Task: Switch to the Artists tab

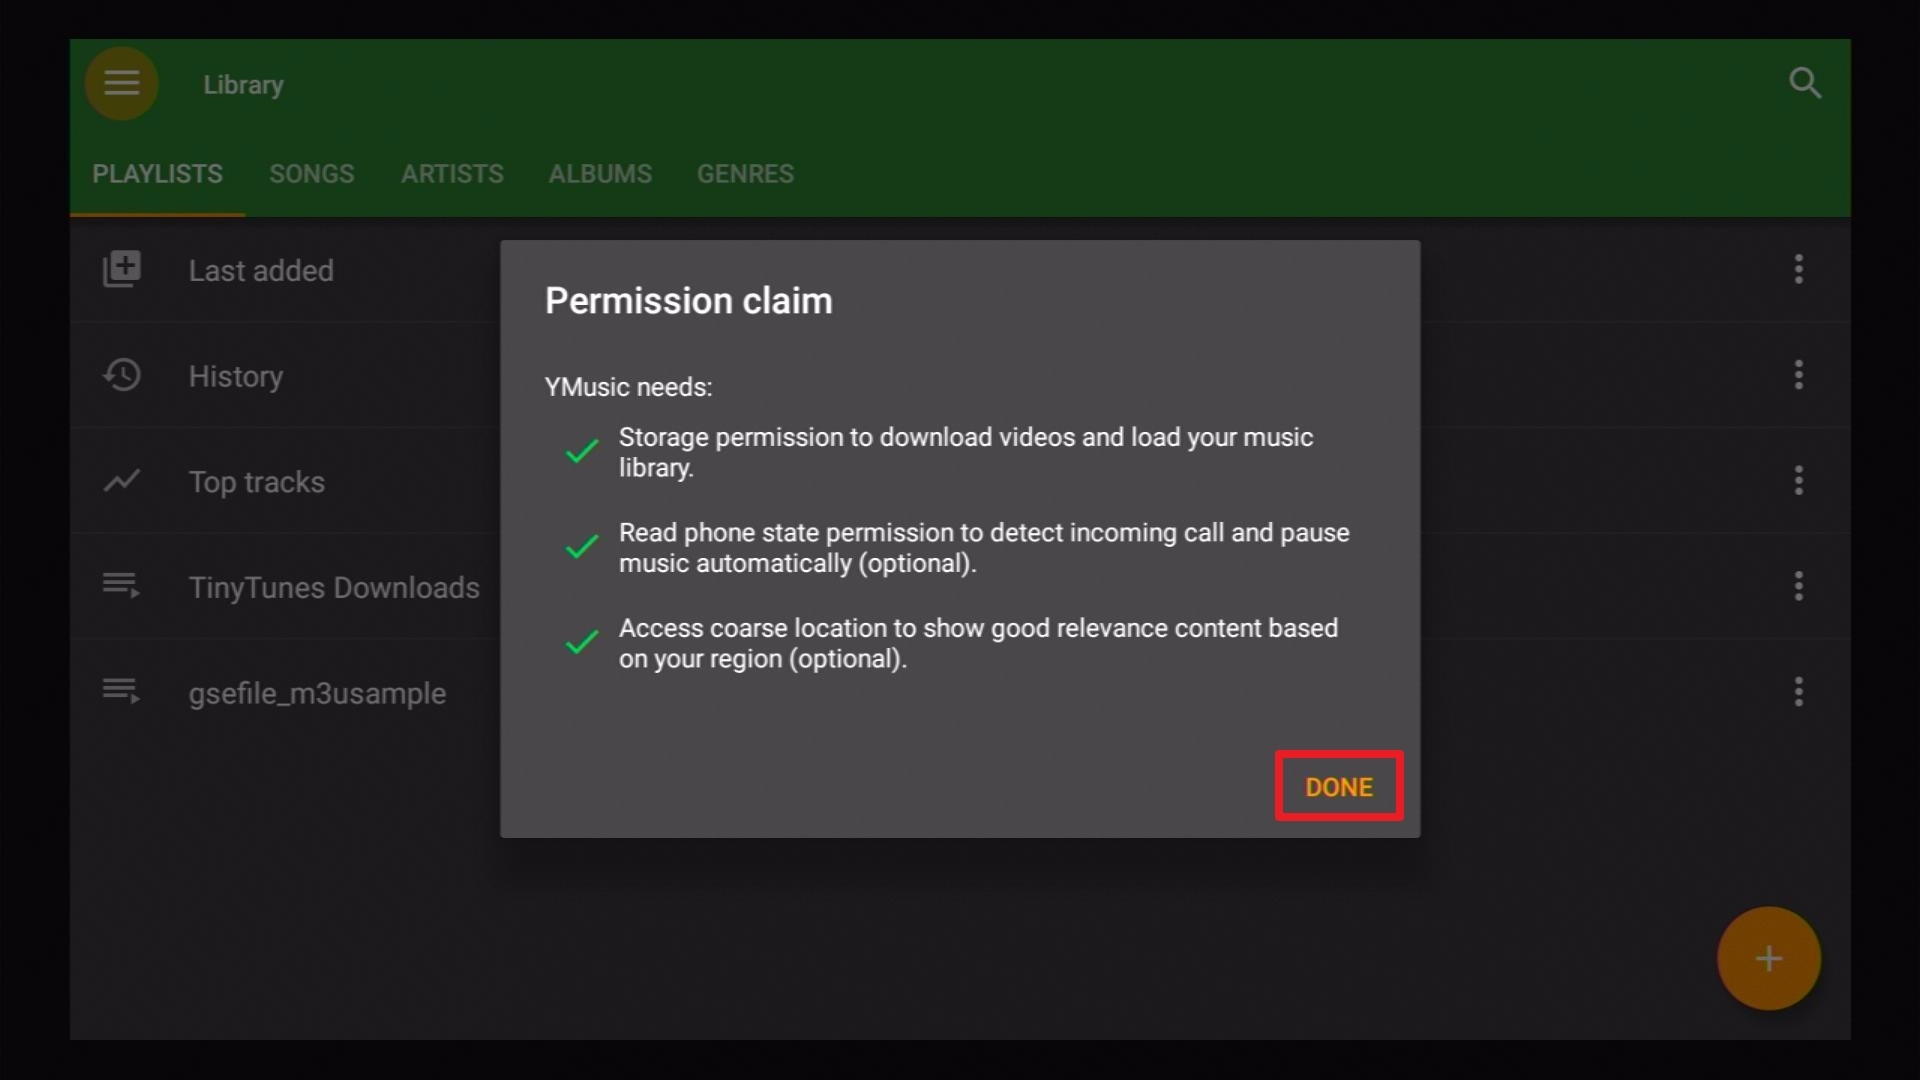Action: (x=452, y=174)
